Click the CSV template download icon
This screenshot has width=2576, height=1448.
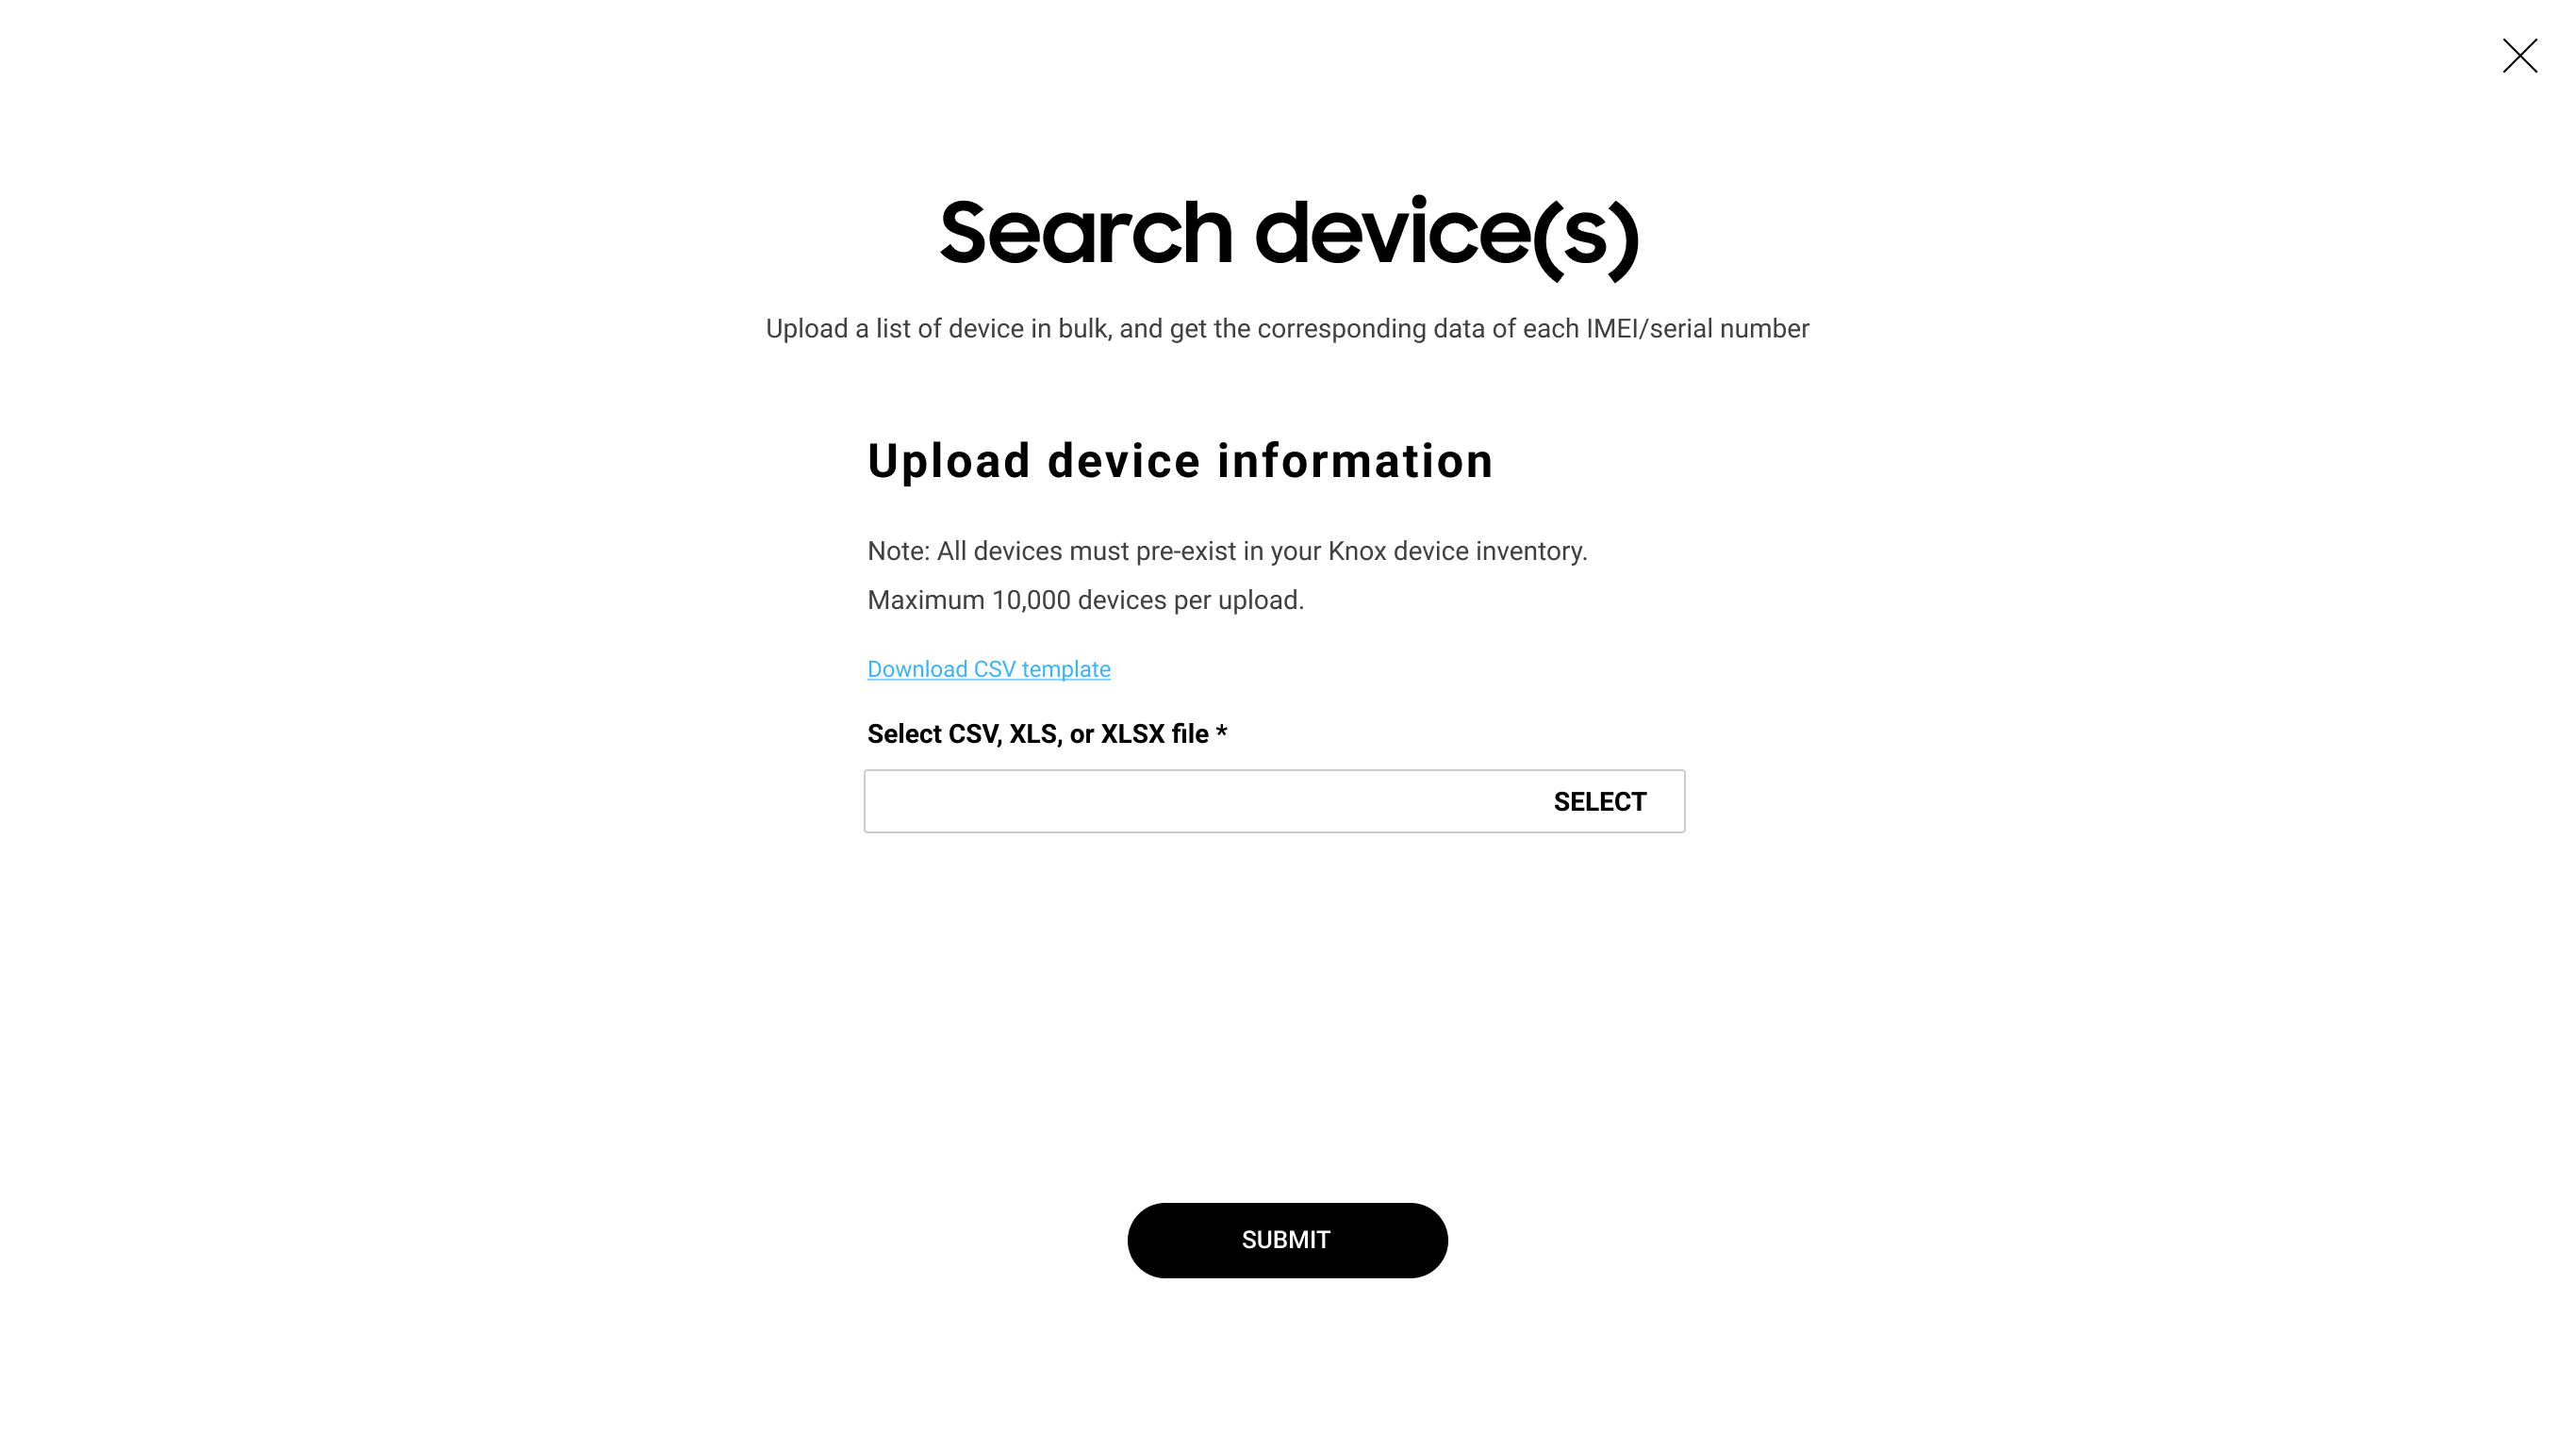tap(989, 668)
